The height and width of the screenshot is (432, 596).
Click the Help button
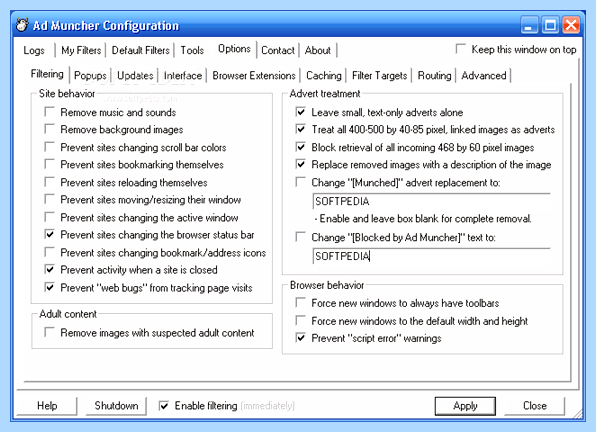click(47, 406)
